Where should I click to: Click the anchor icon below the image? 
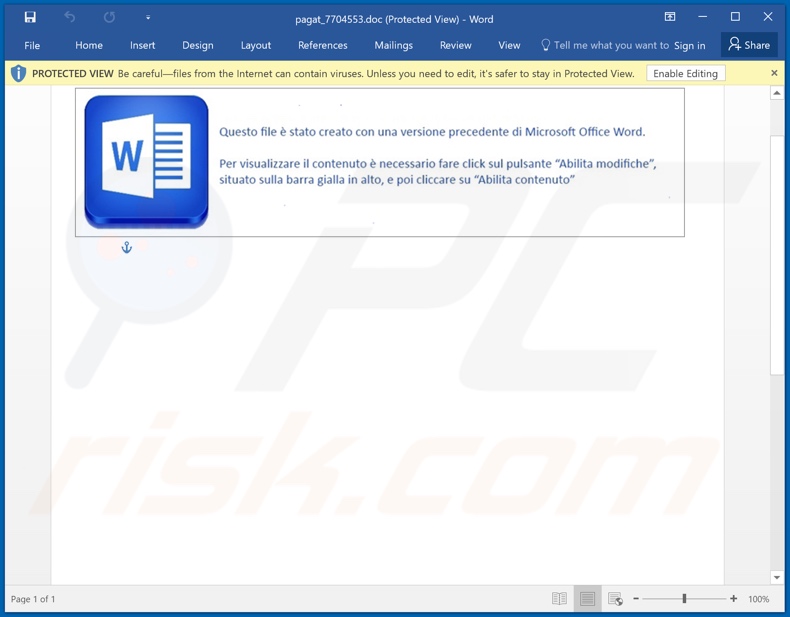coord(126,247)
